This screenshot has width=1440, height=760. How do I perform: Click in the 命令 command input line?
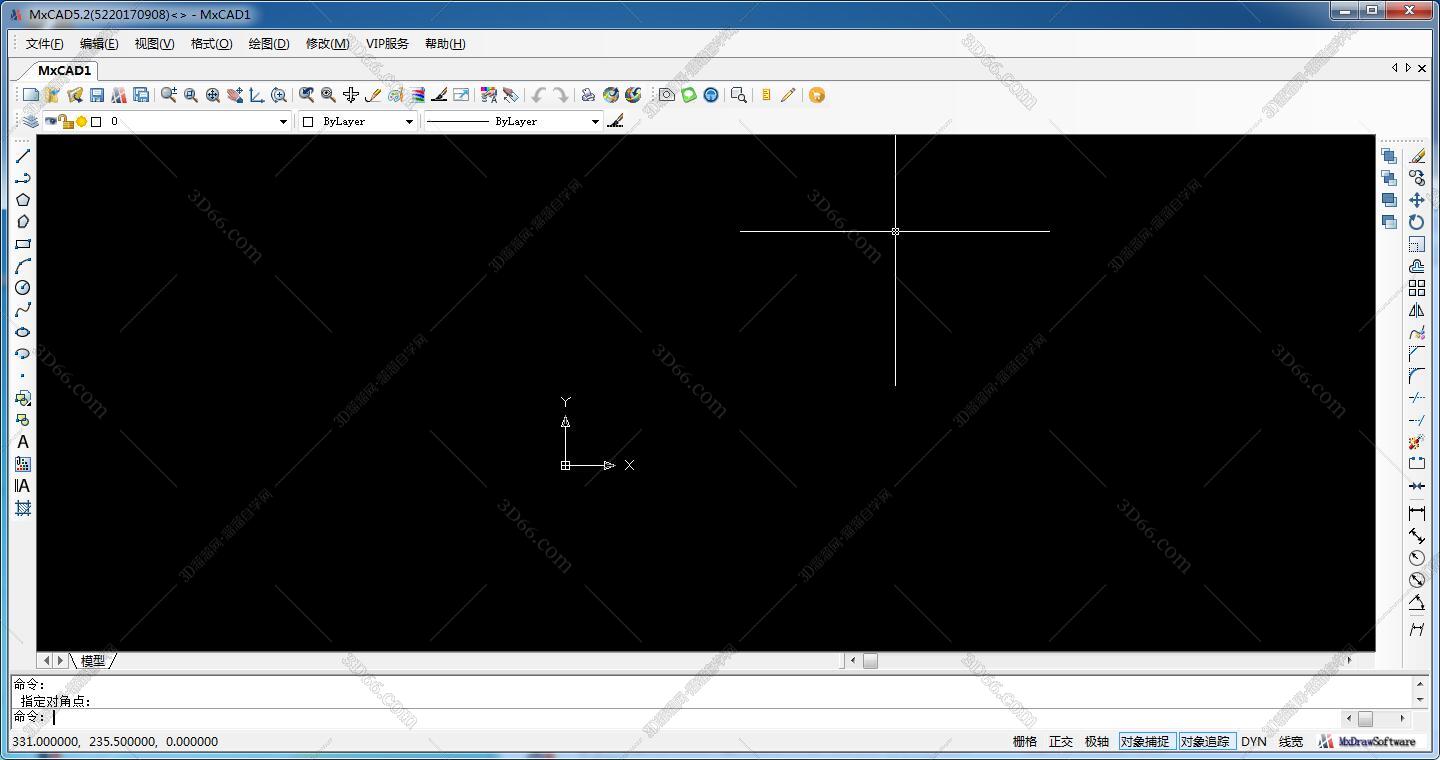(600, 717)
